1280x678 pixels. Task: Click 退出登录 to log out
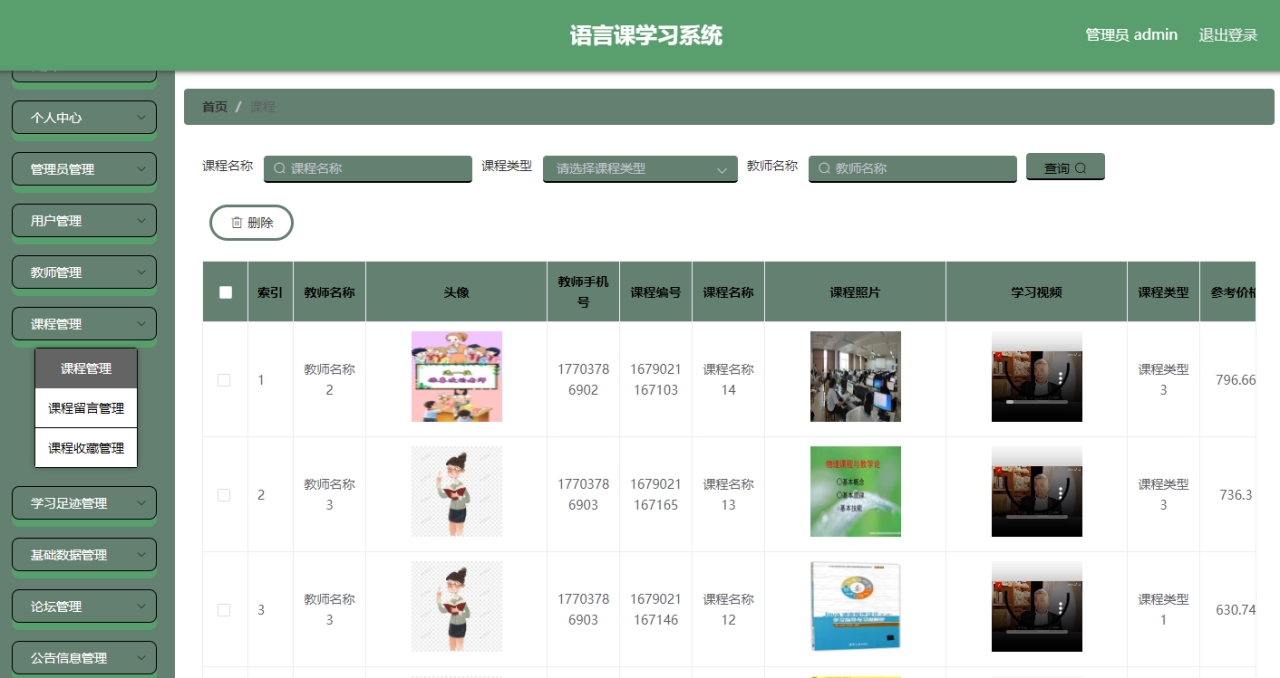tap(1228, 35)
